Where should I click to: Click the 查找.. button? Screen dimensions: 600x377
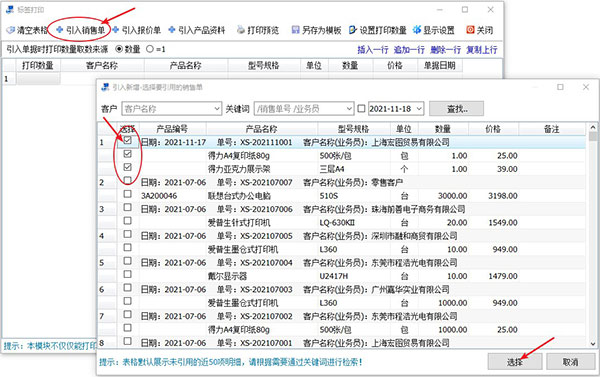click(457, 109)
